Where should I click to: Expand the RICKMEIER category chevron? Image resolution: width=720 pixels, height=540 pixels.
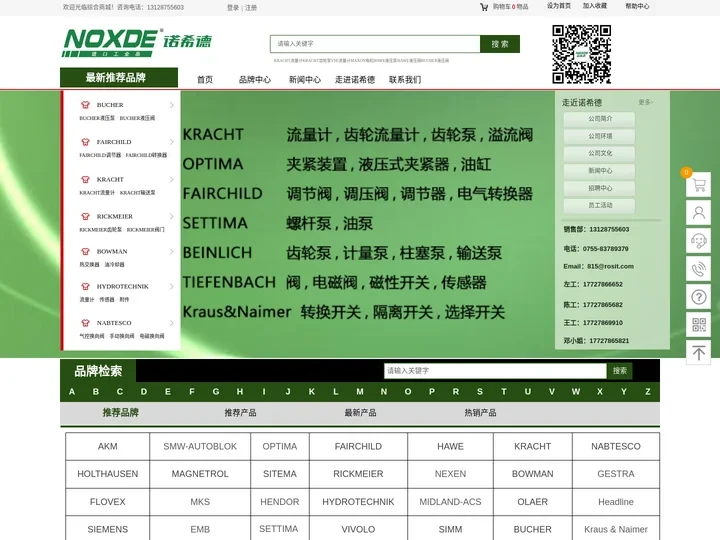tap(171, 216)
